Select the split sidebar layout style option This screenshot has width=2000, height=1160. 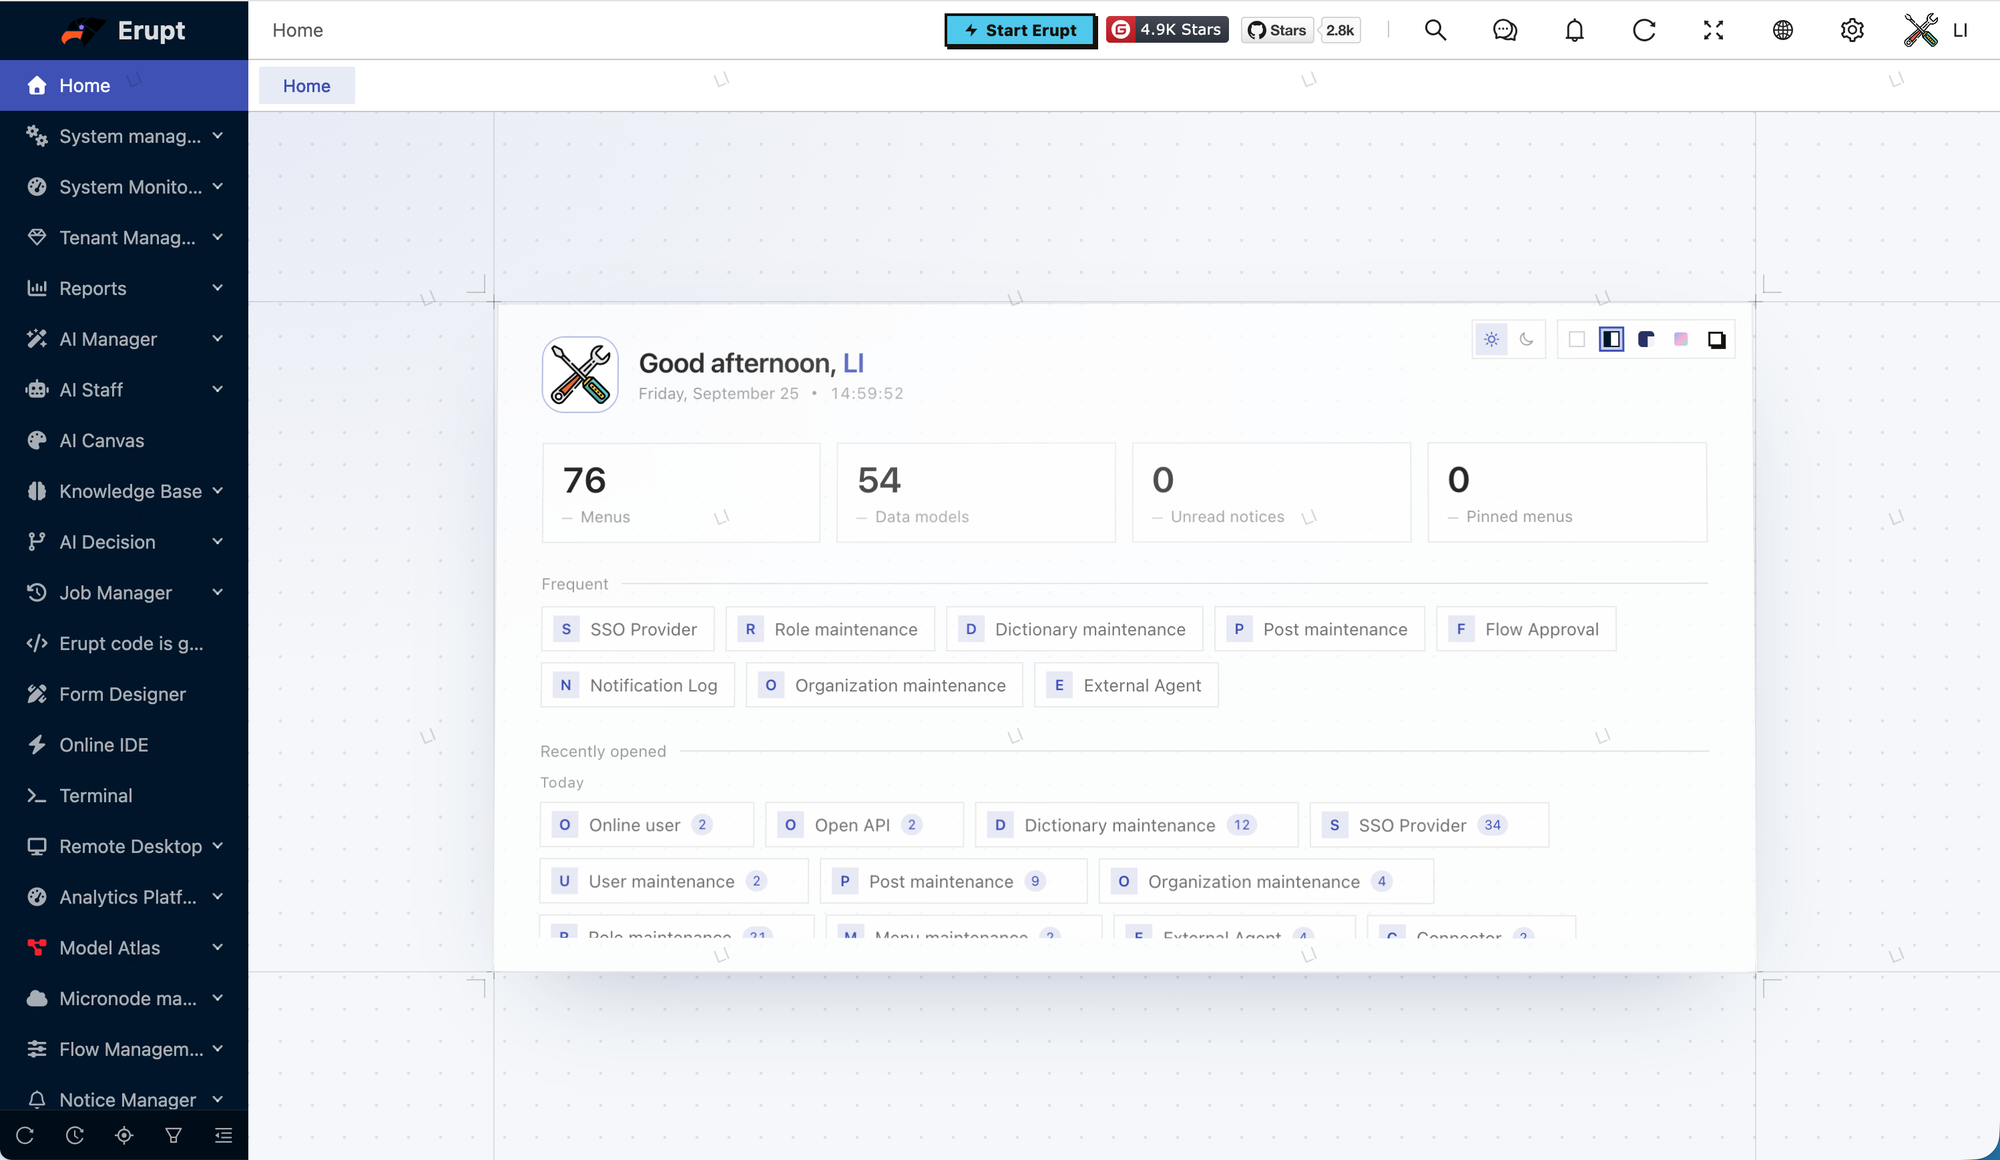pos(1611,339)
